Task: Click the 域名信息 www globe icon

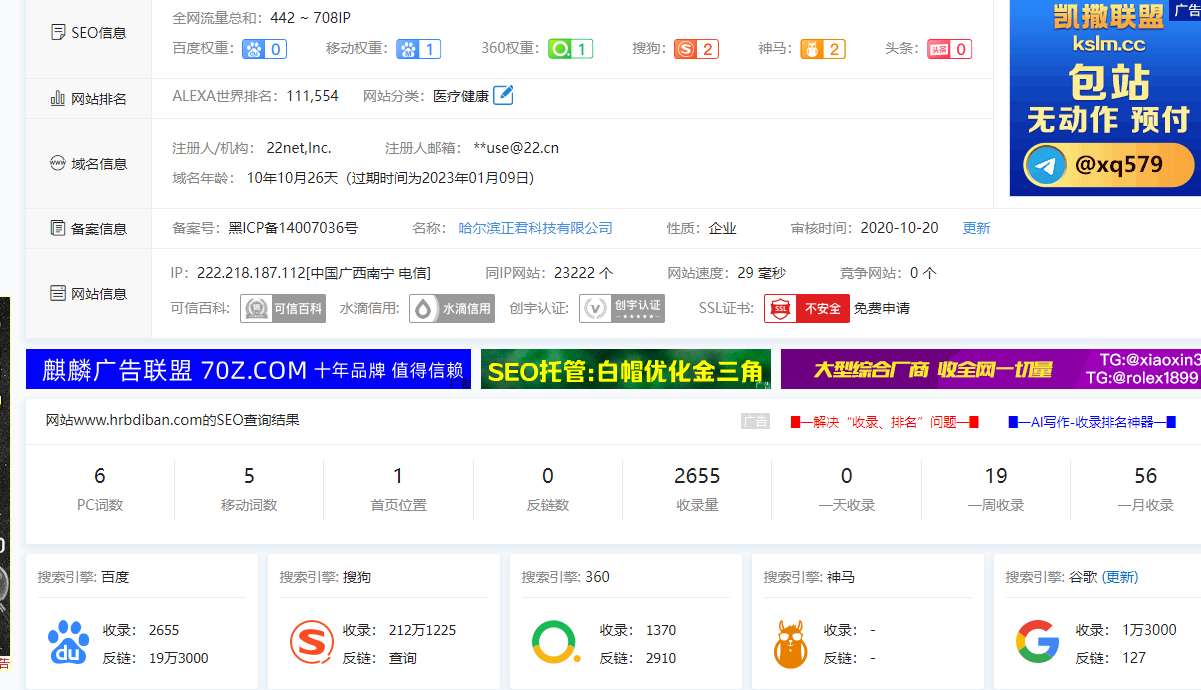Action: coord(58,164)
